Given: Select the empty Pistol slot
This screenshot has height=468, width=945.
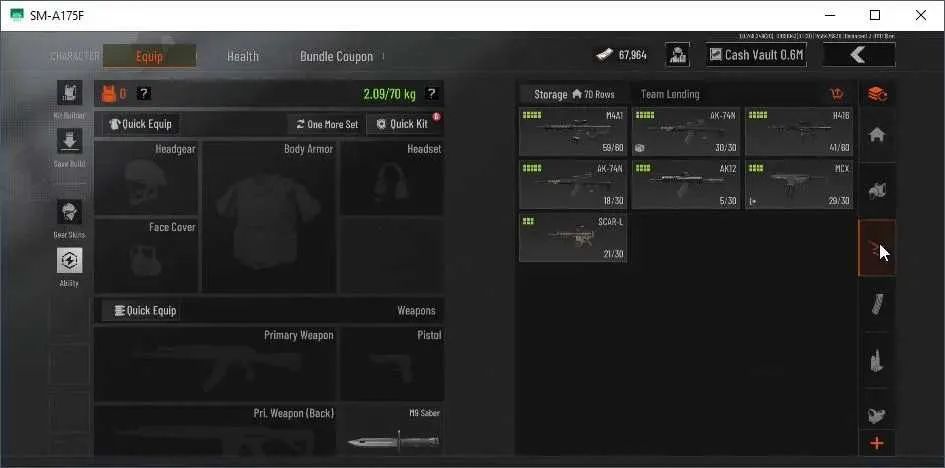Looking at the screenshot, I should click(x=392, y=364).
